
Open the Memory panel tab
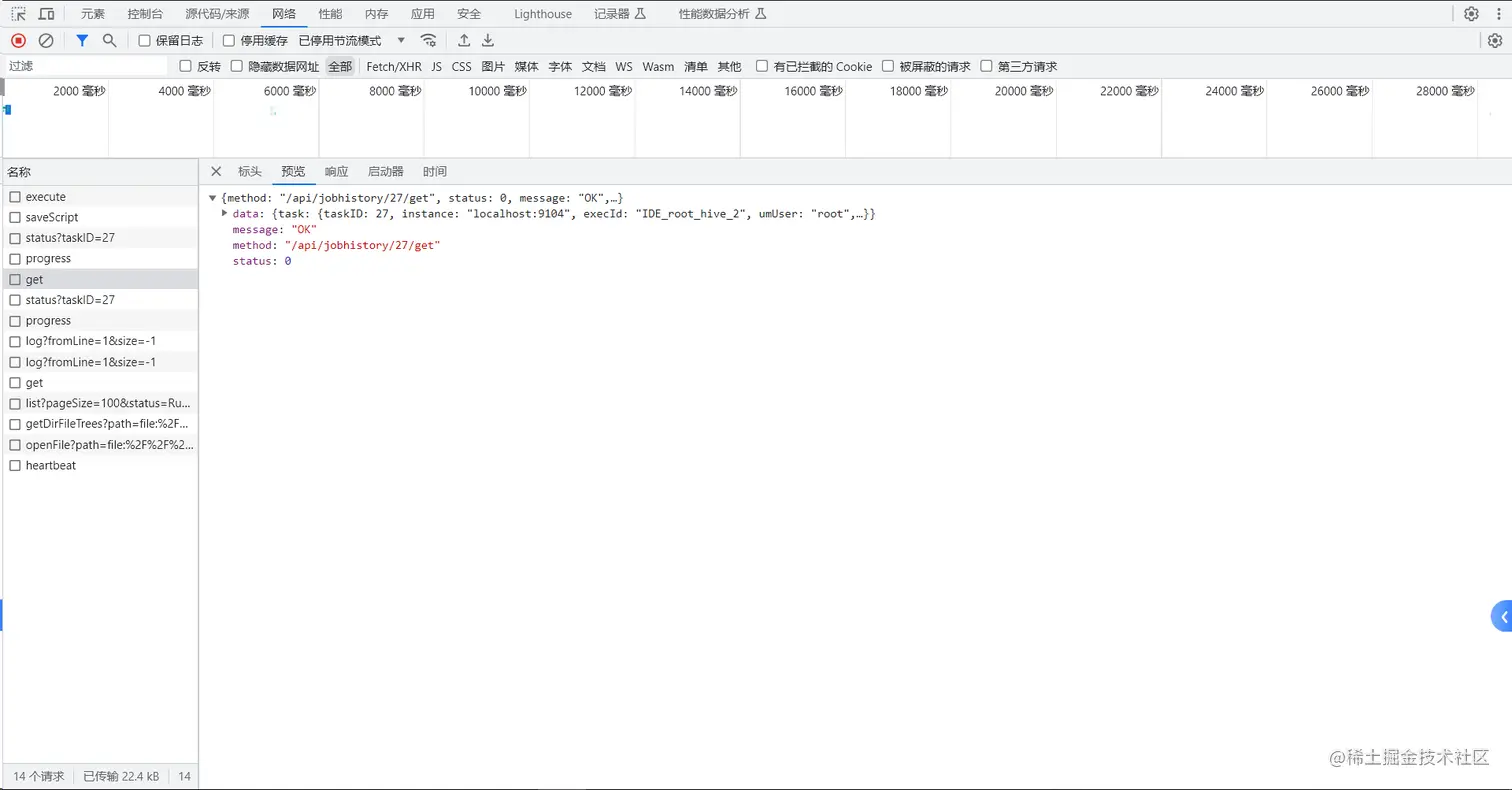click(x=376, y=14)
